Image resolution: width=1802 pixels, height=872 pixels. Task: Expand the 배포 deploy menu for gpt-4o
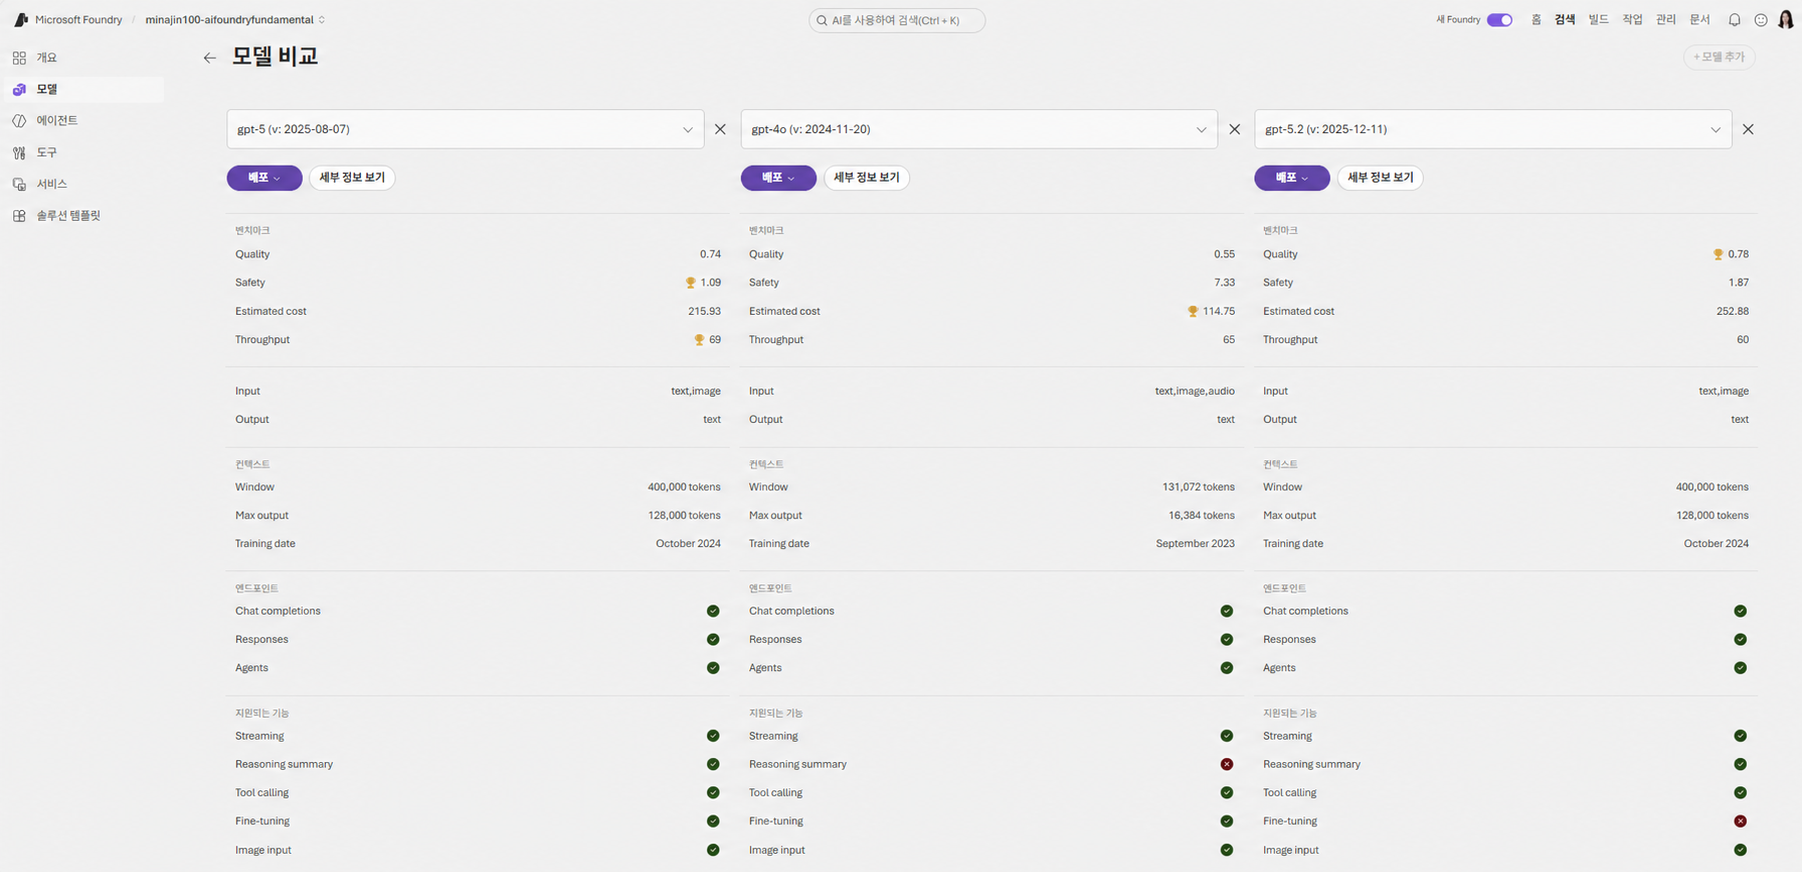[x=778, y=178]
